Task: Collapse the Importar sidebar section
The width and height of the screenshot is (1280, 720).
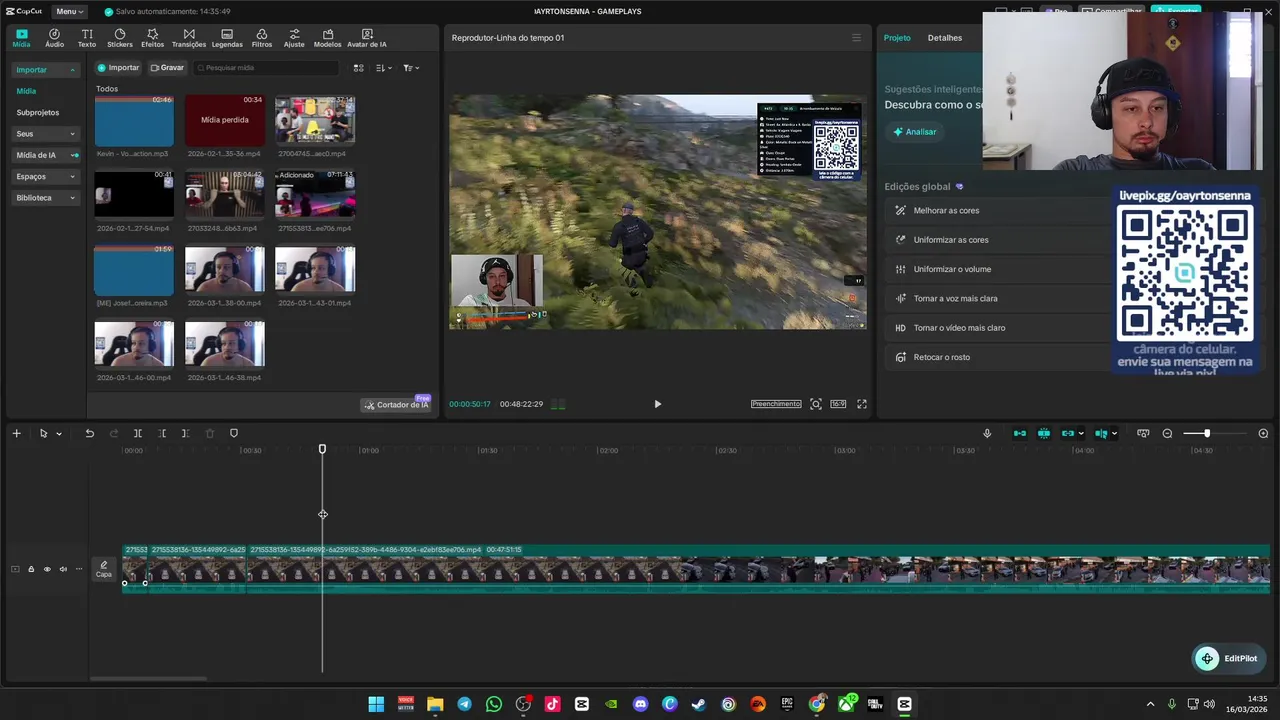Action: 46,70
